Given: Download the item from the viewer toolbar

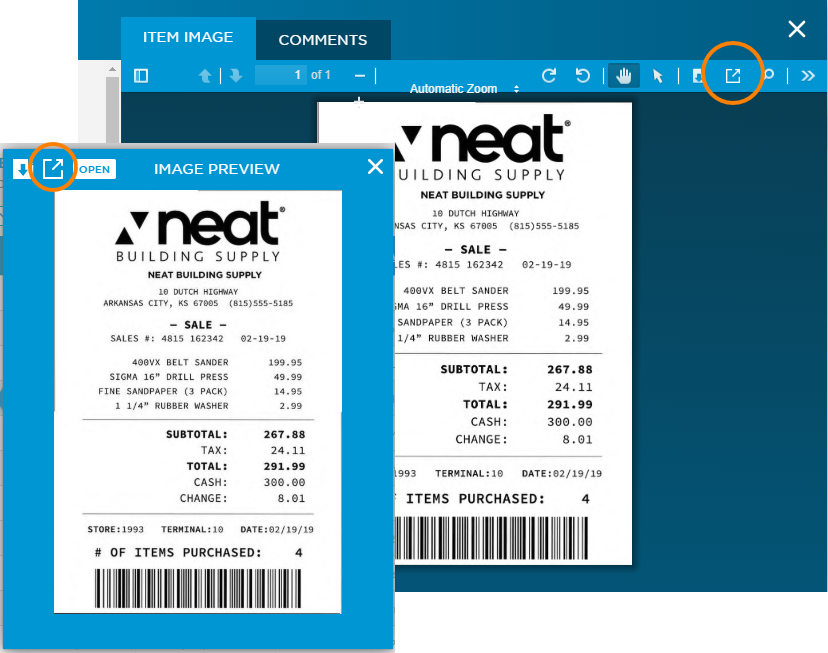Looking at the screenshot, I should [698, 76].
